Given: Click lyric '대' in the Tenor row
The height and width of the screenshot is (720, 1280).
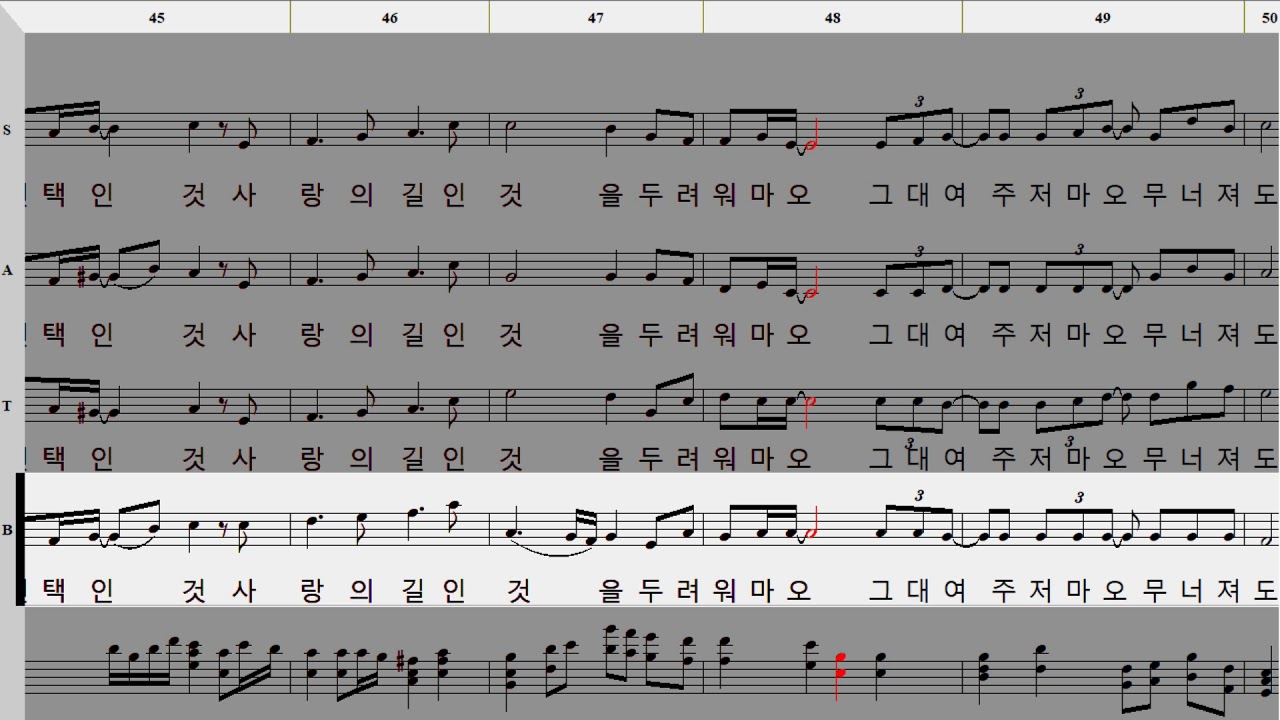Looking at the screenshot, I should coord(918,458).
